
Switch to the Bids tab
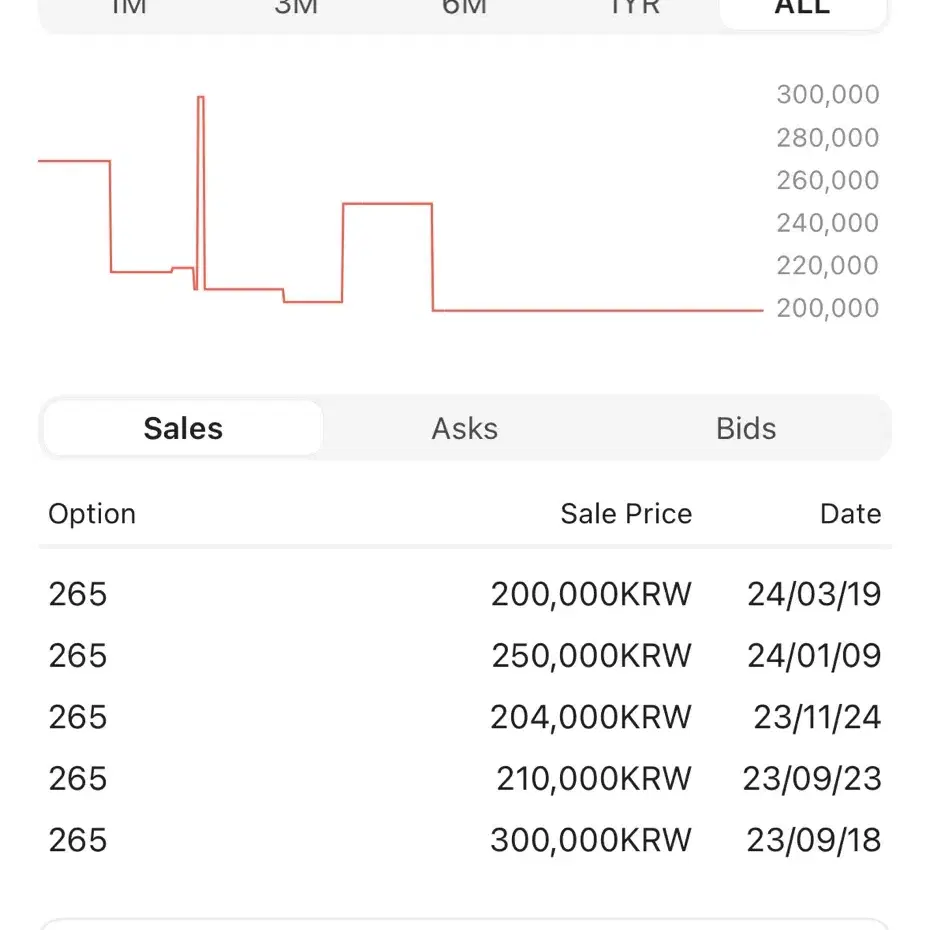click(x=746, y=428)
